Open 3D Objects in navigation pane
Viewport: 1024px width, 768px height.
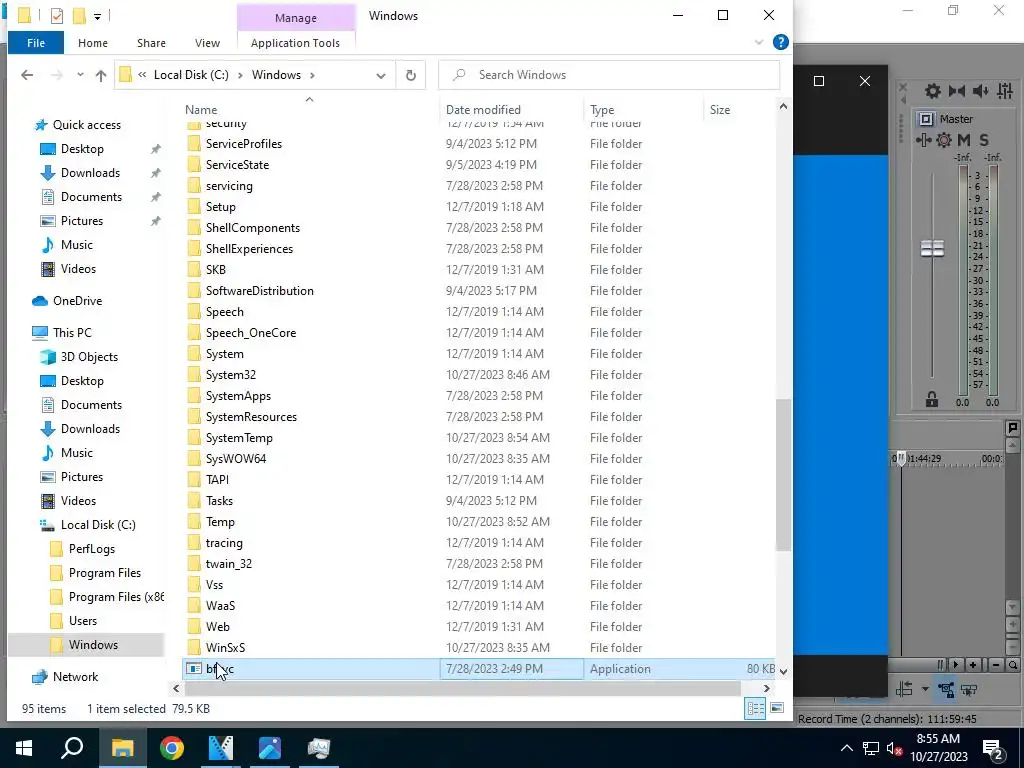89,357
